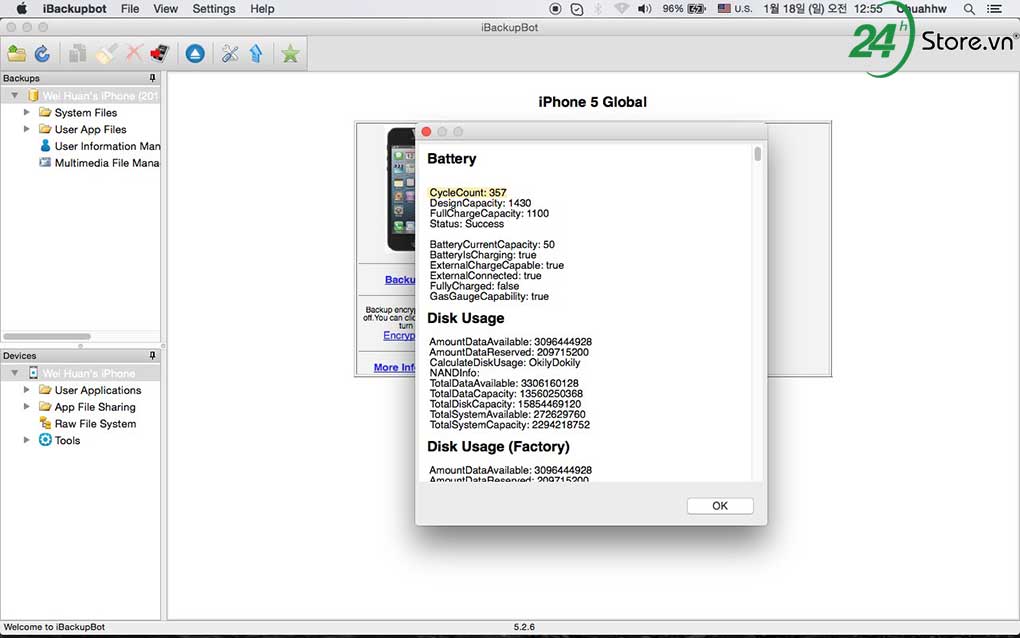
Task: Open User Information Manager item
Action: (106, 146)
